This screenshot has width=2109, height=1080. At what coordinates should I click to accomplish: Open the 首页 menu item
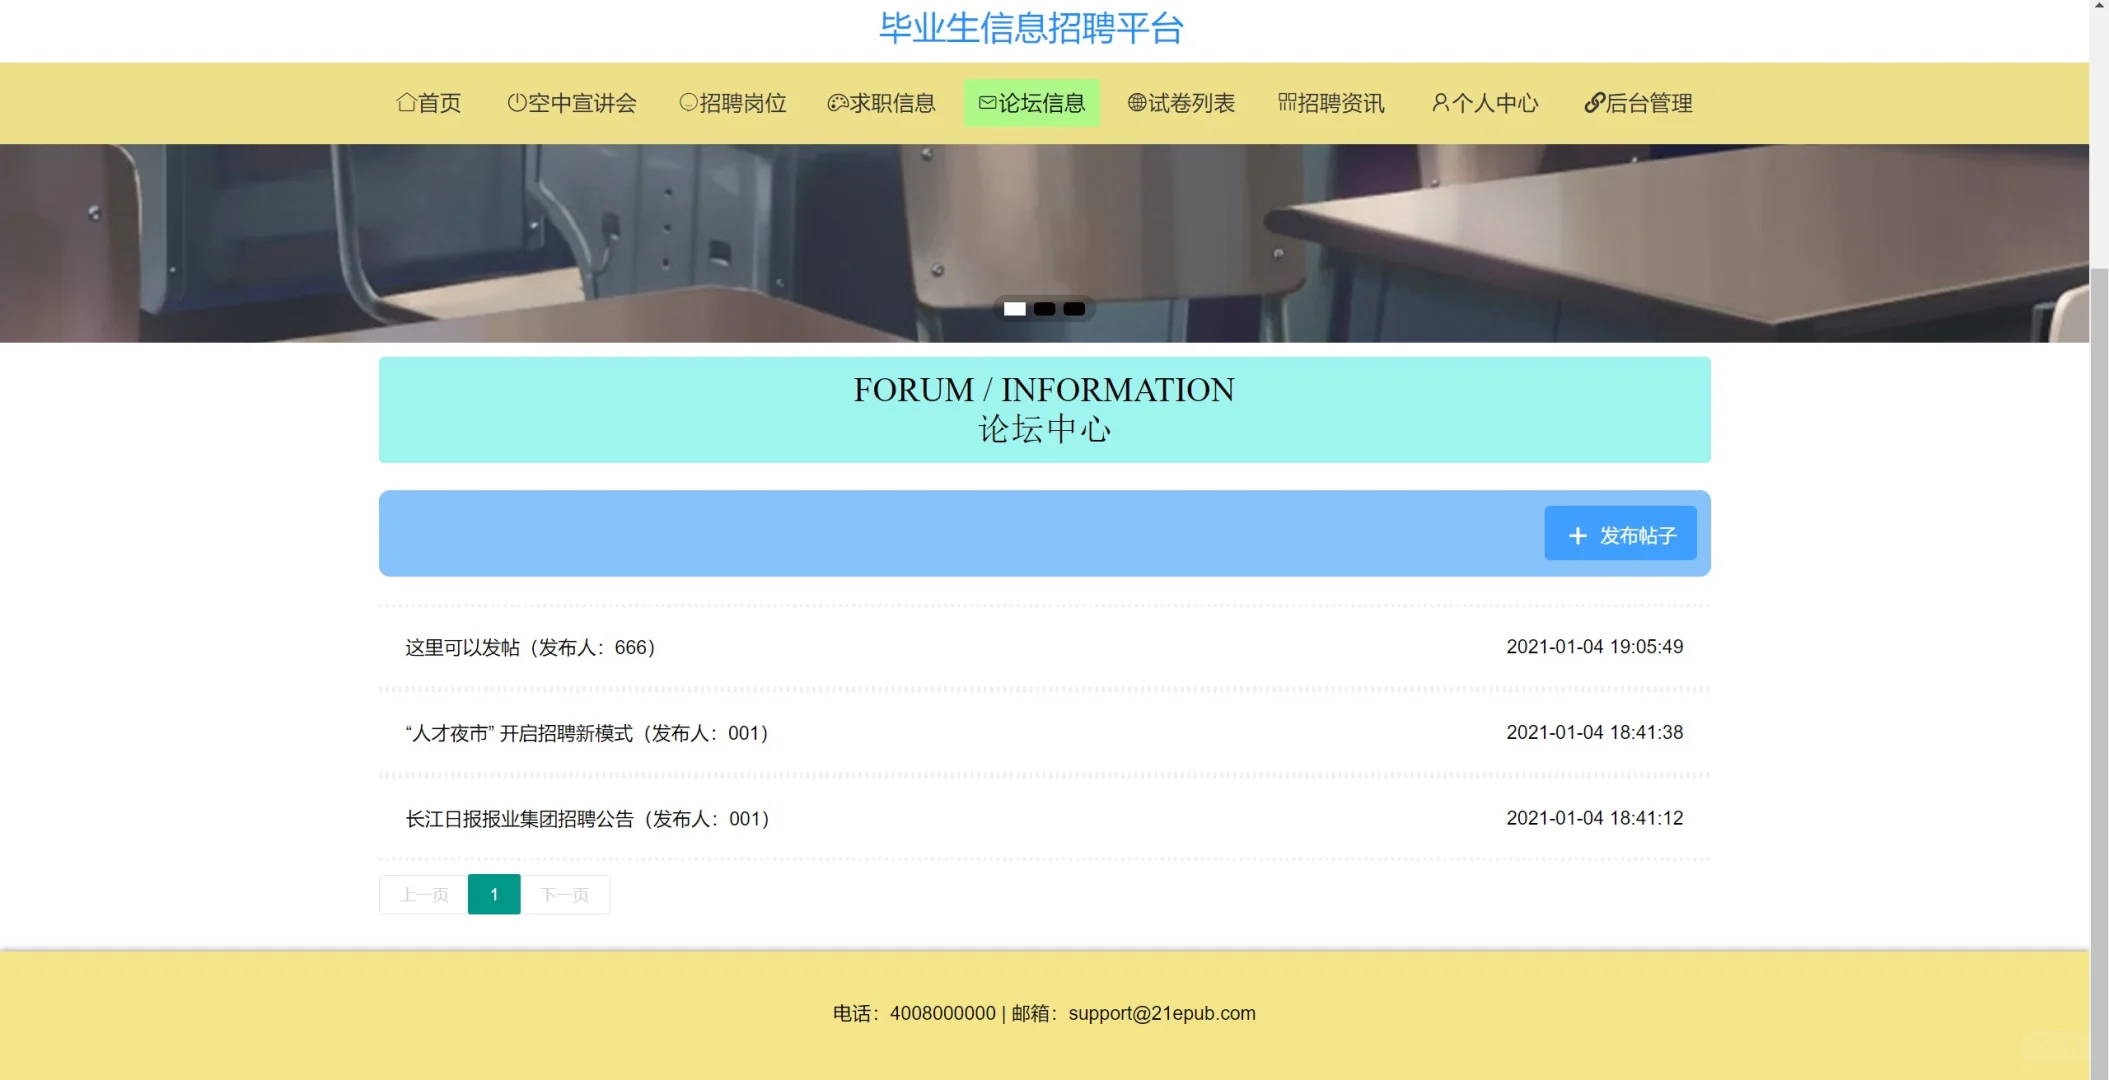click(x=428, y=103)
